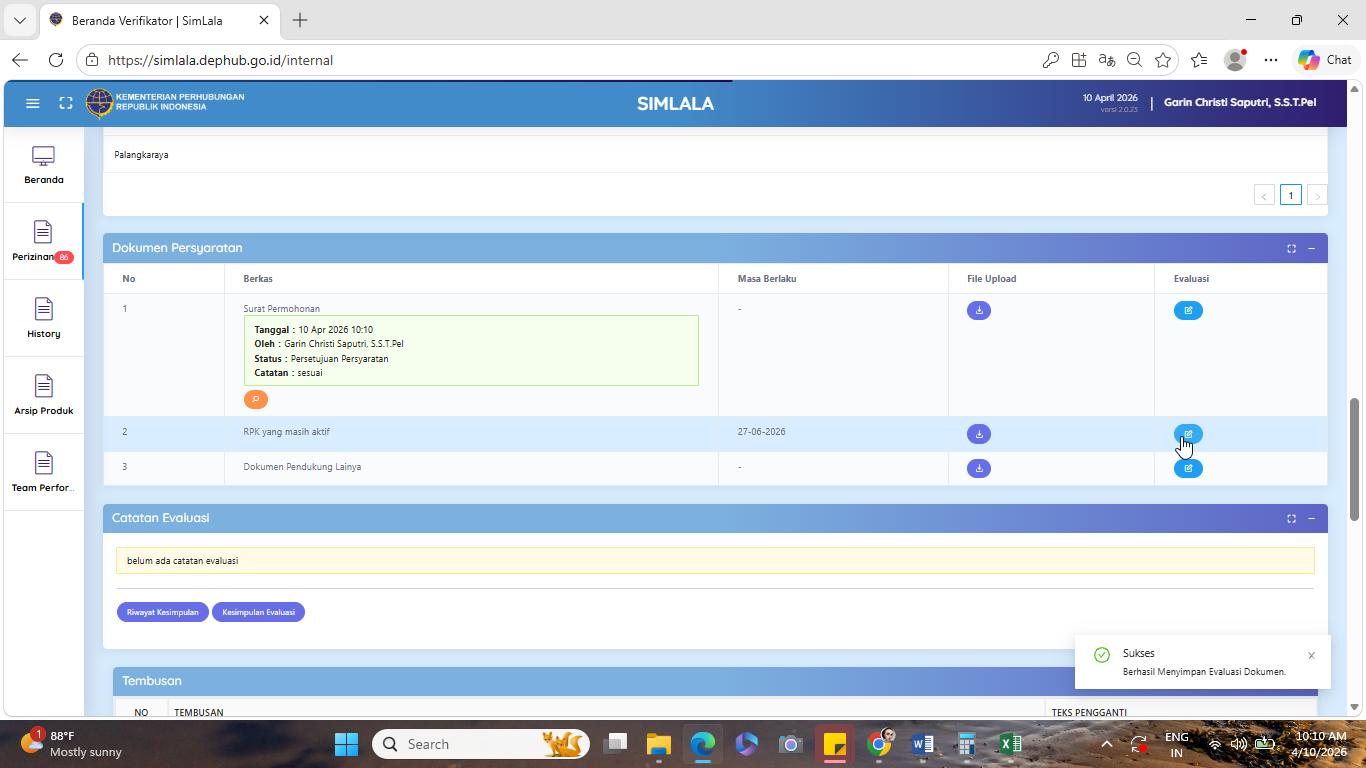The width and height of the screenshot is (1366, 768).
Task: Open evaluation for RPK yang masih aktif
Action: point(1188,434)
